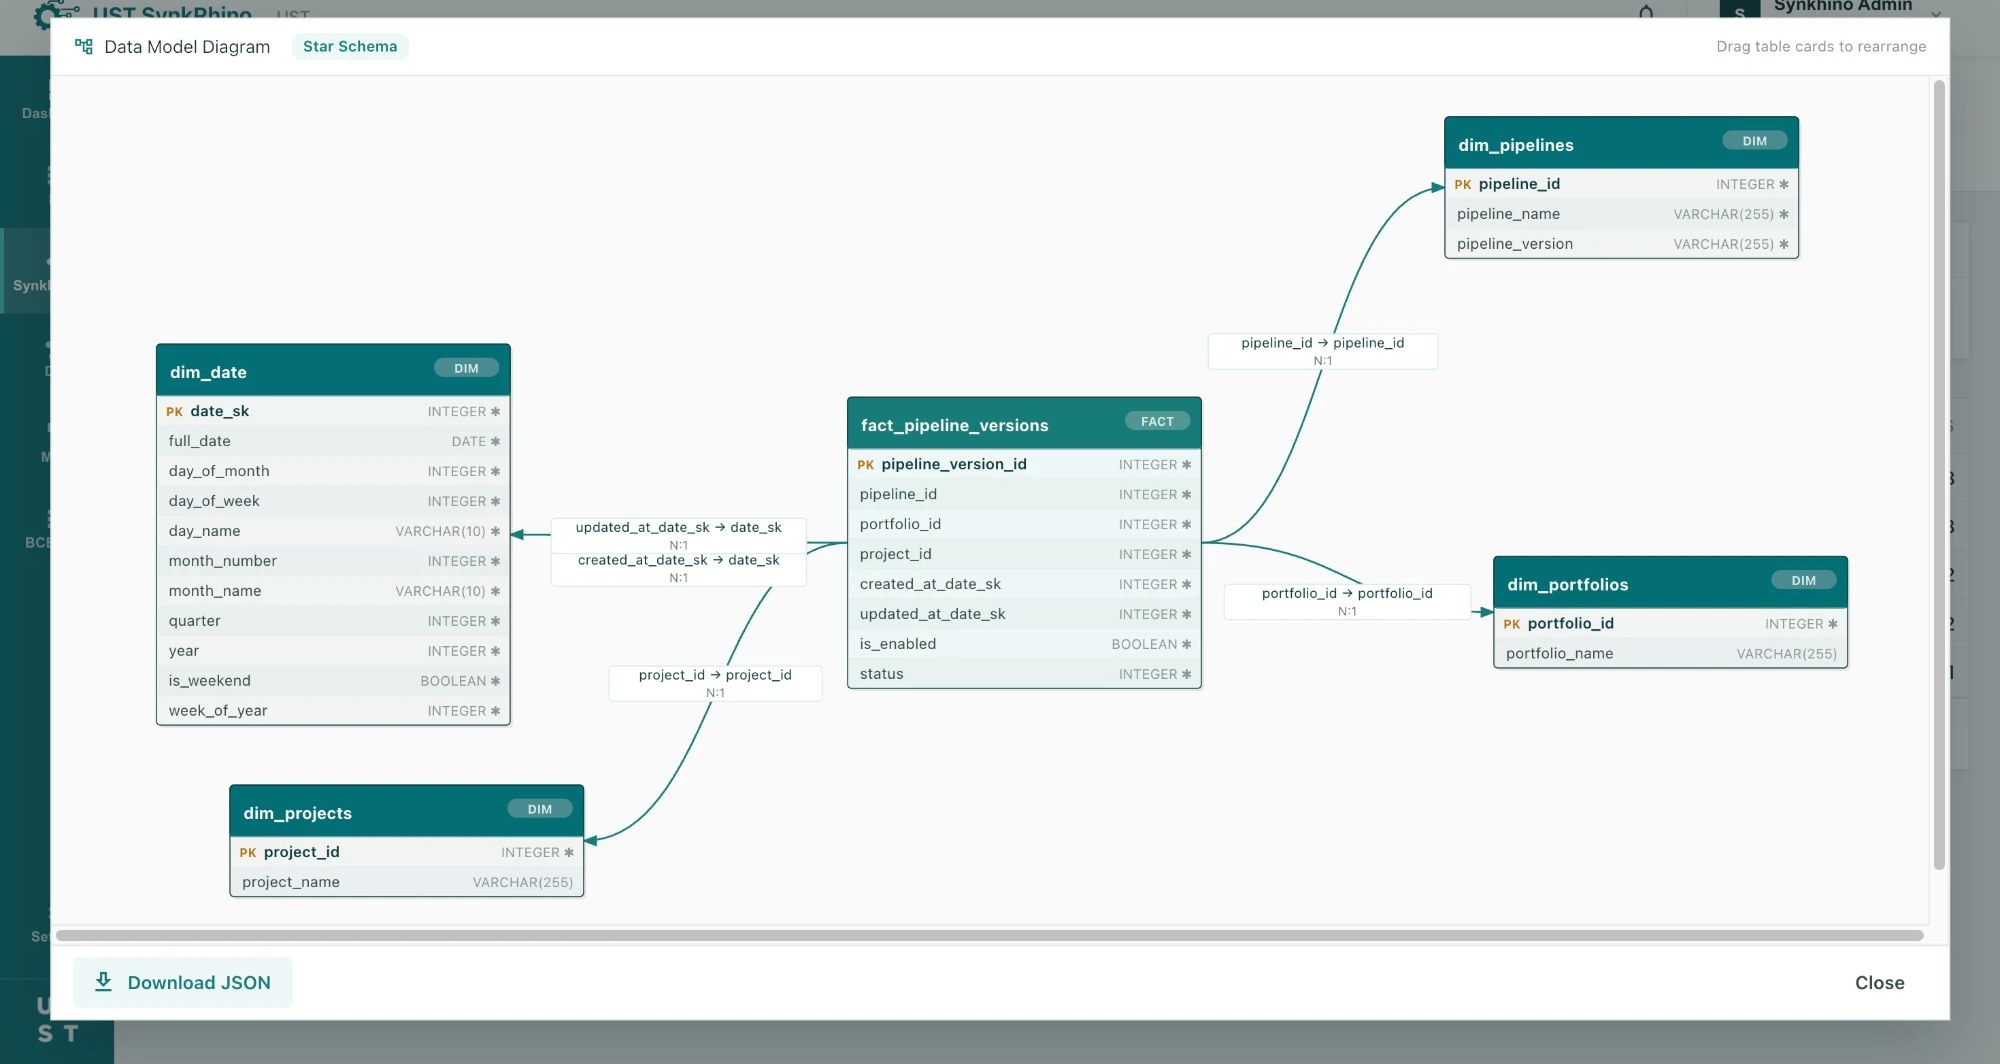Select the status row in fact table
This screenshot has width=2000, height=1064.
(1024, 674)
